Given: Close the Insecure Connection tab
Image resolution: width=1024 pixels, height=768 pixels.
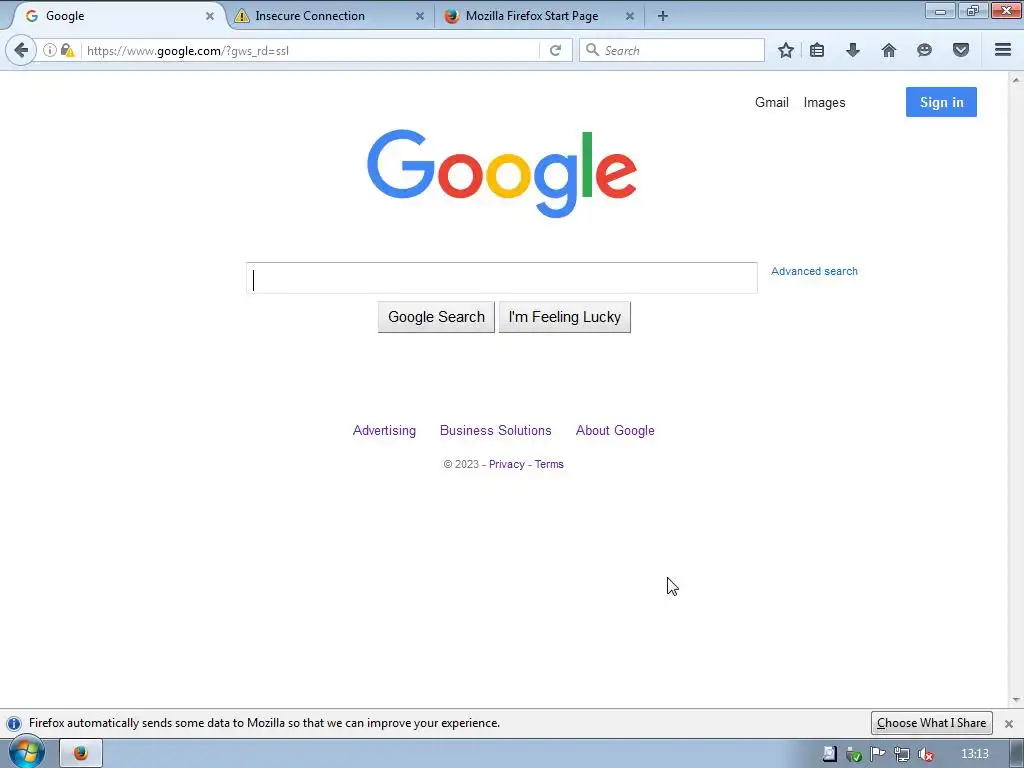Looking at the screenshot, I should click(x=420, y=16).
